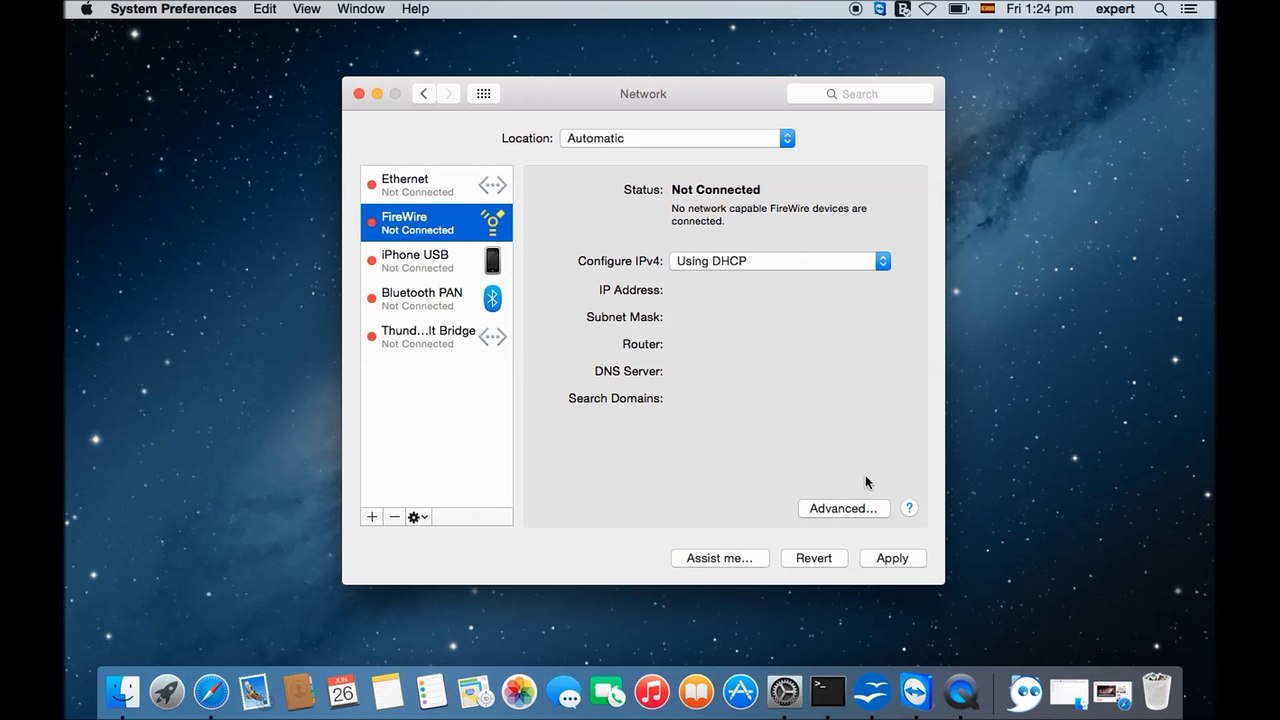Click the TeamViewer menu bar icon
The width and height of the screenshot is (1280, 720).
point(880,9)
